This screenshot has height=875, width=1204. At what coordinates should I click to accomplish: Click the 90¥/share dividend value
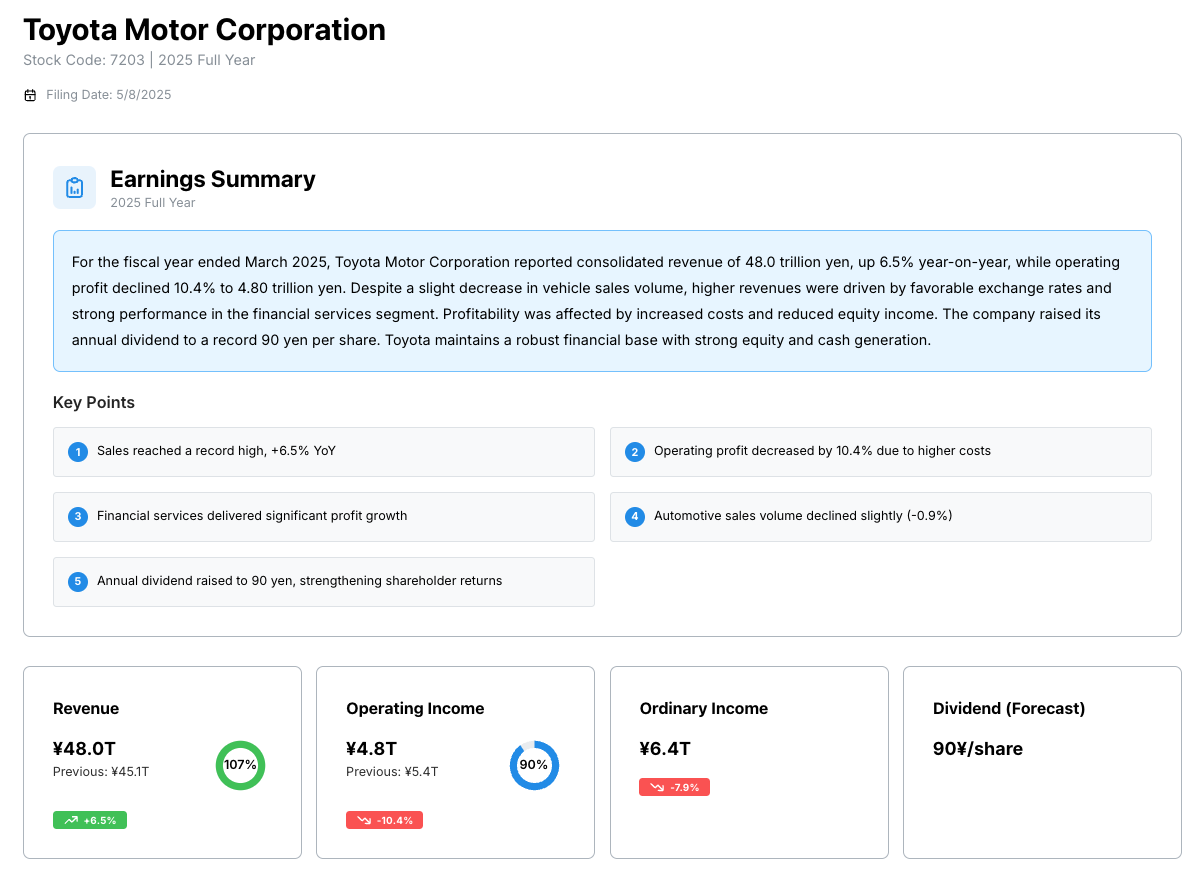pyautogui.click(x=978, y=749)
